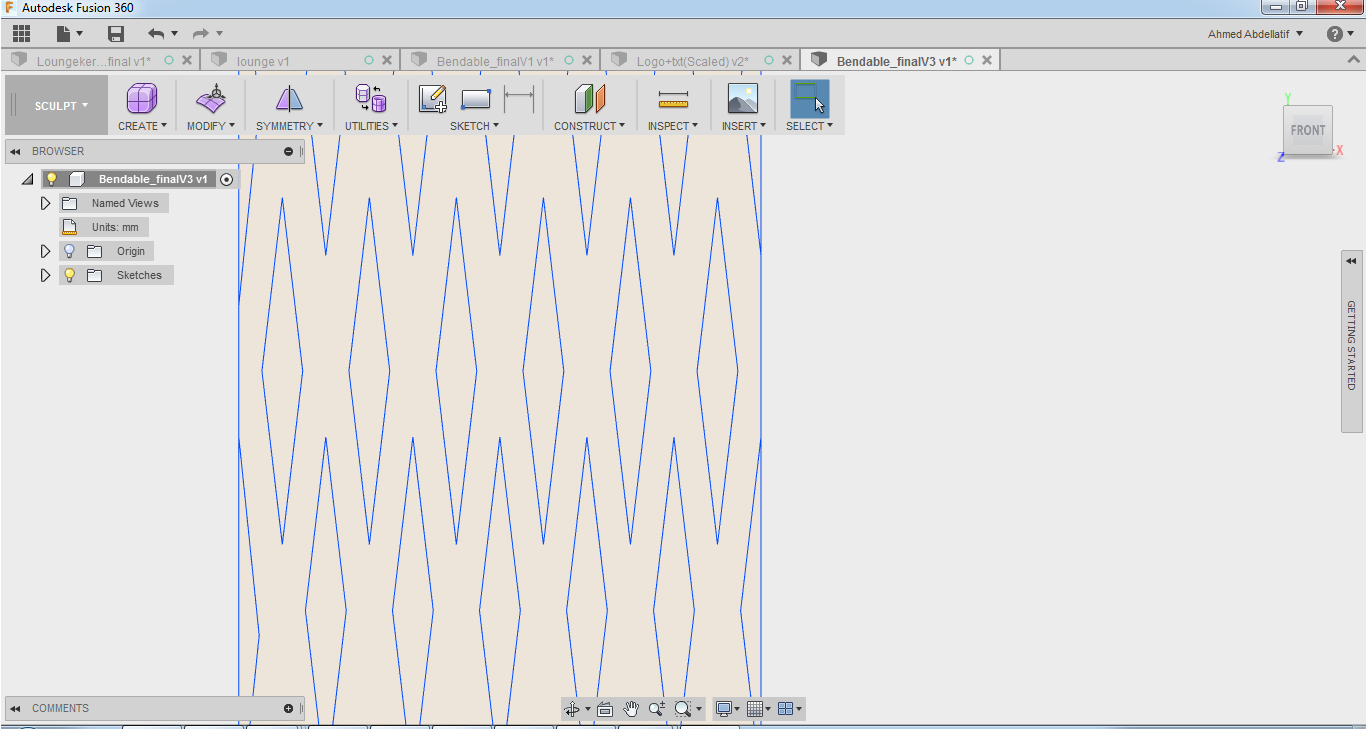The height and width of the screenshot is (729, 1366).
Task: Open the CONSTRUCT dropdown menu
Action: 590,126
